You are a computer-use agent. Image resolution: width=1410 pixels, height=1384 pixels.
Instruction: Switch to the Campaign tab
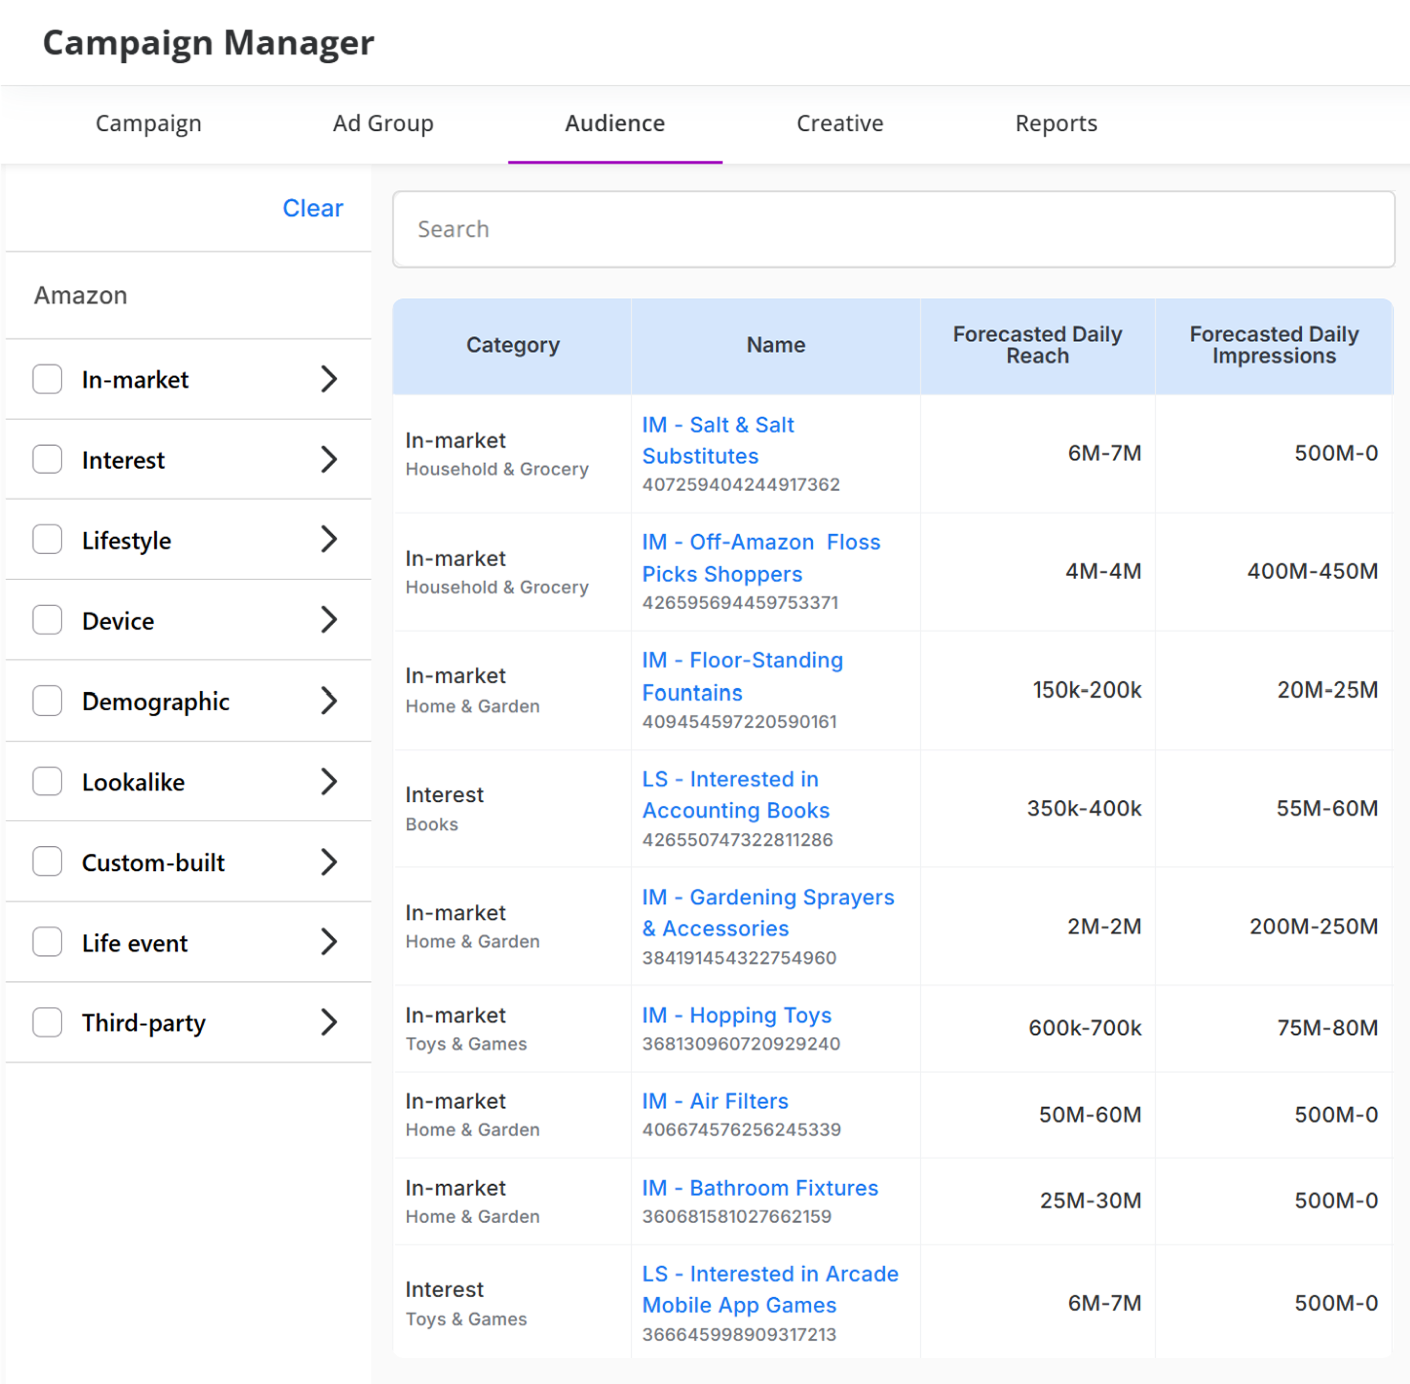[148, 123]
